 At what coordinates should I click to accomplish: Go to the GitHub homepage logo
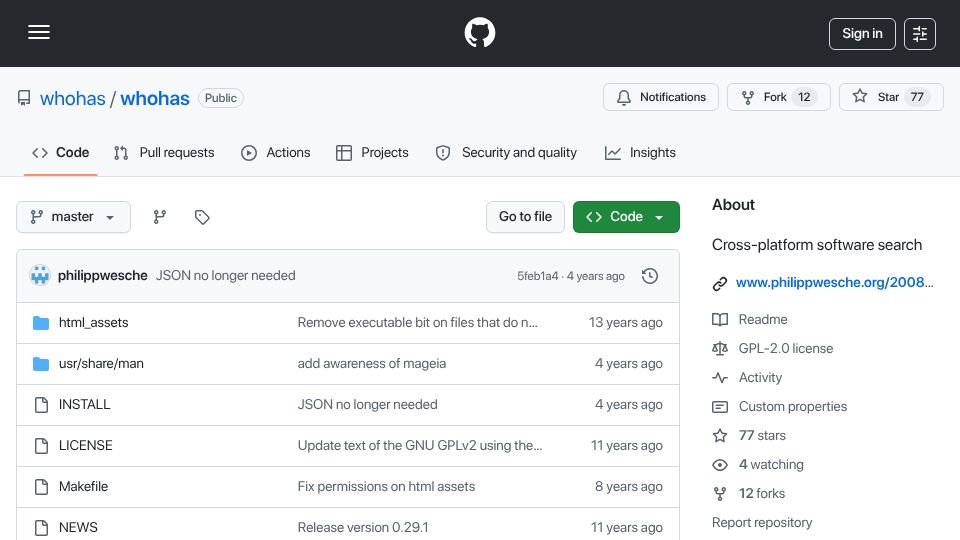(x=480, y=32)
